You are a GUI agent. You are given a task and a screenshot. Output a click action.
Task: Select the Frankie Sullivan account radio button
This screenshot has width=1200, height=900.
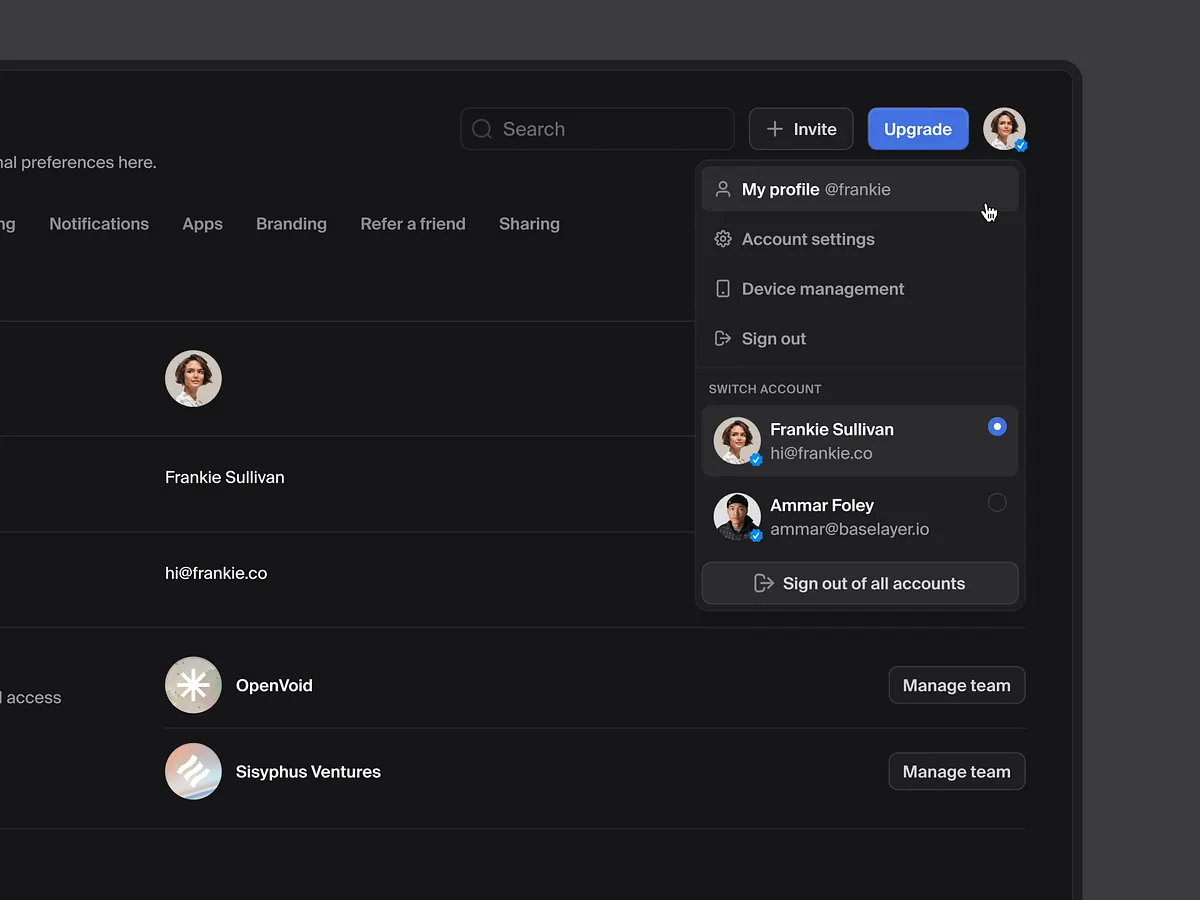[x=997, y=427]
